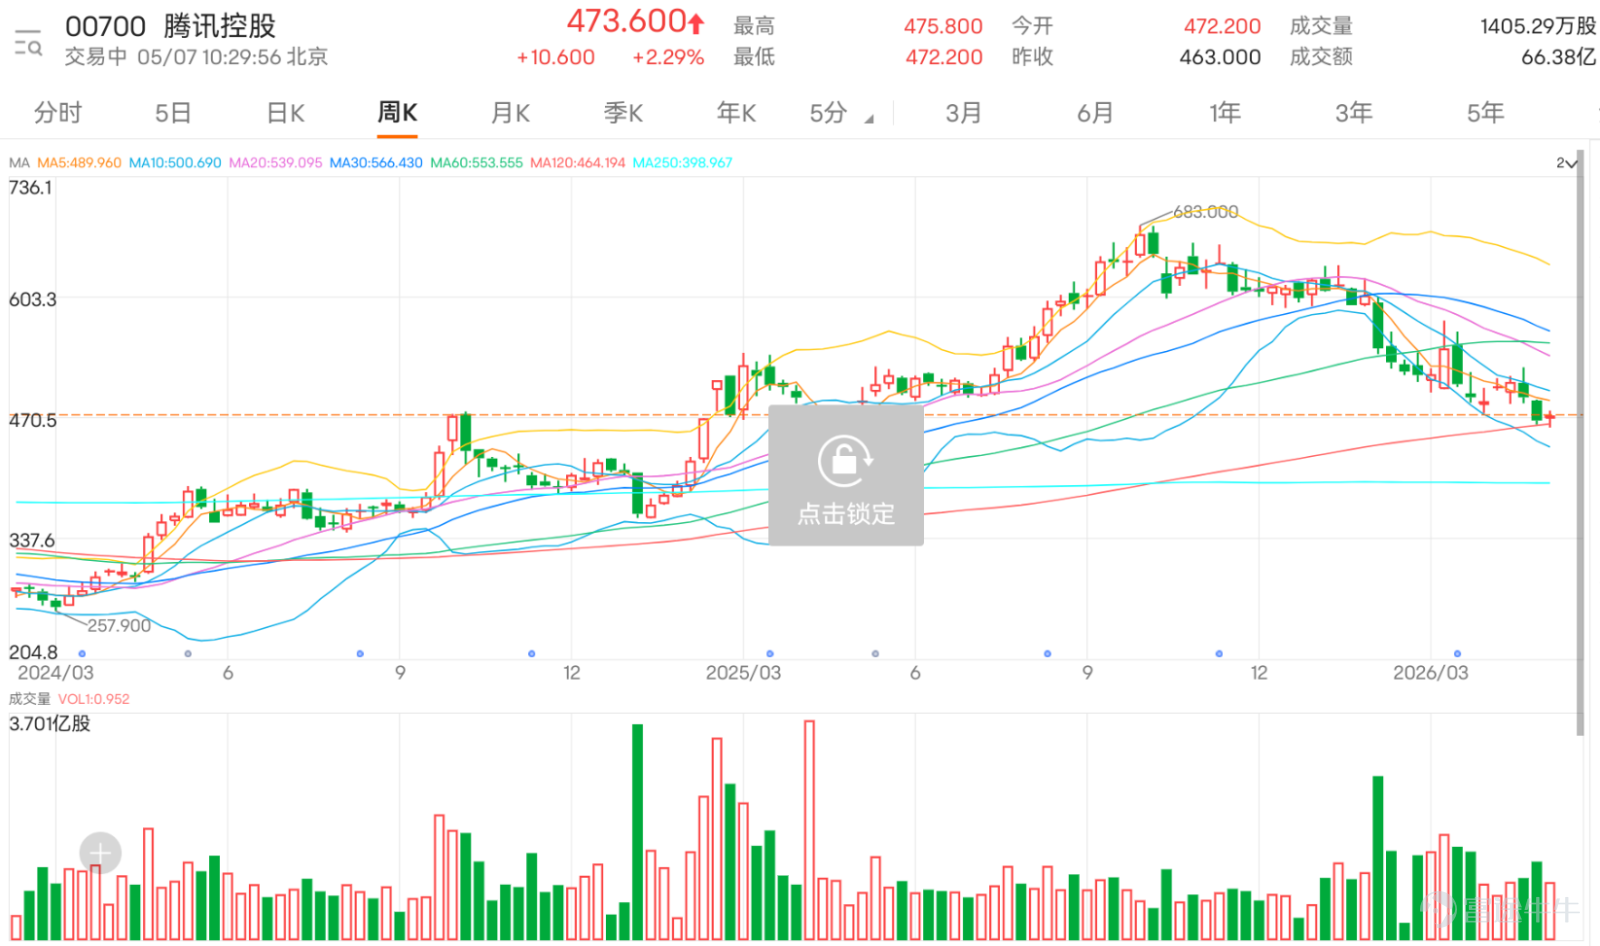Click the chart's vertical scrollbar on right edge

[x=1580, y=445]
